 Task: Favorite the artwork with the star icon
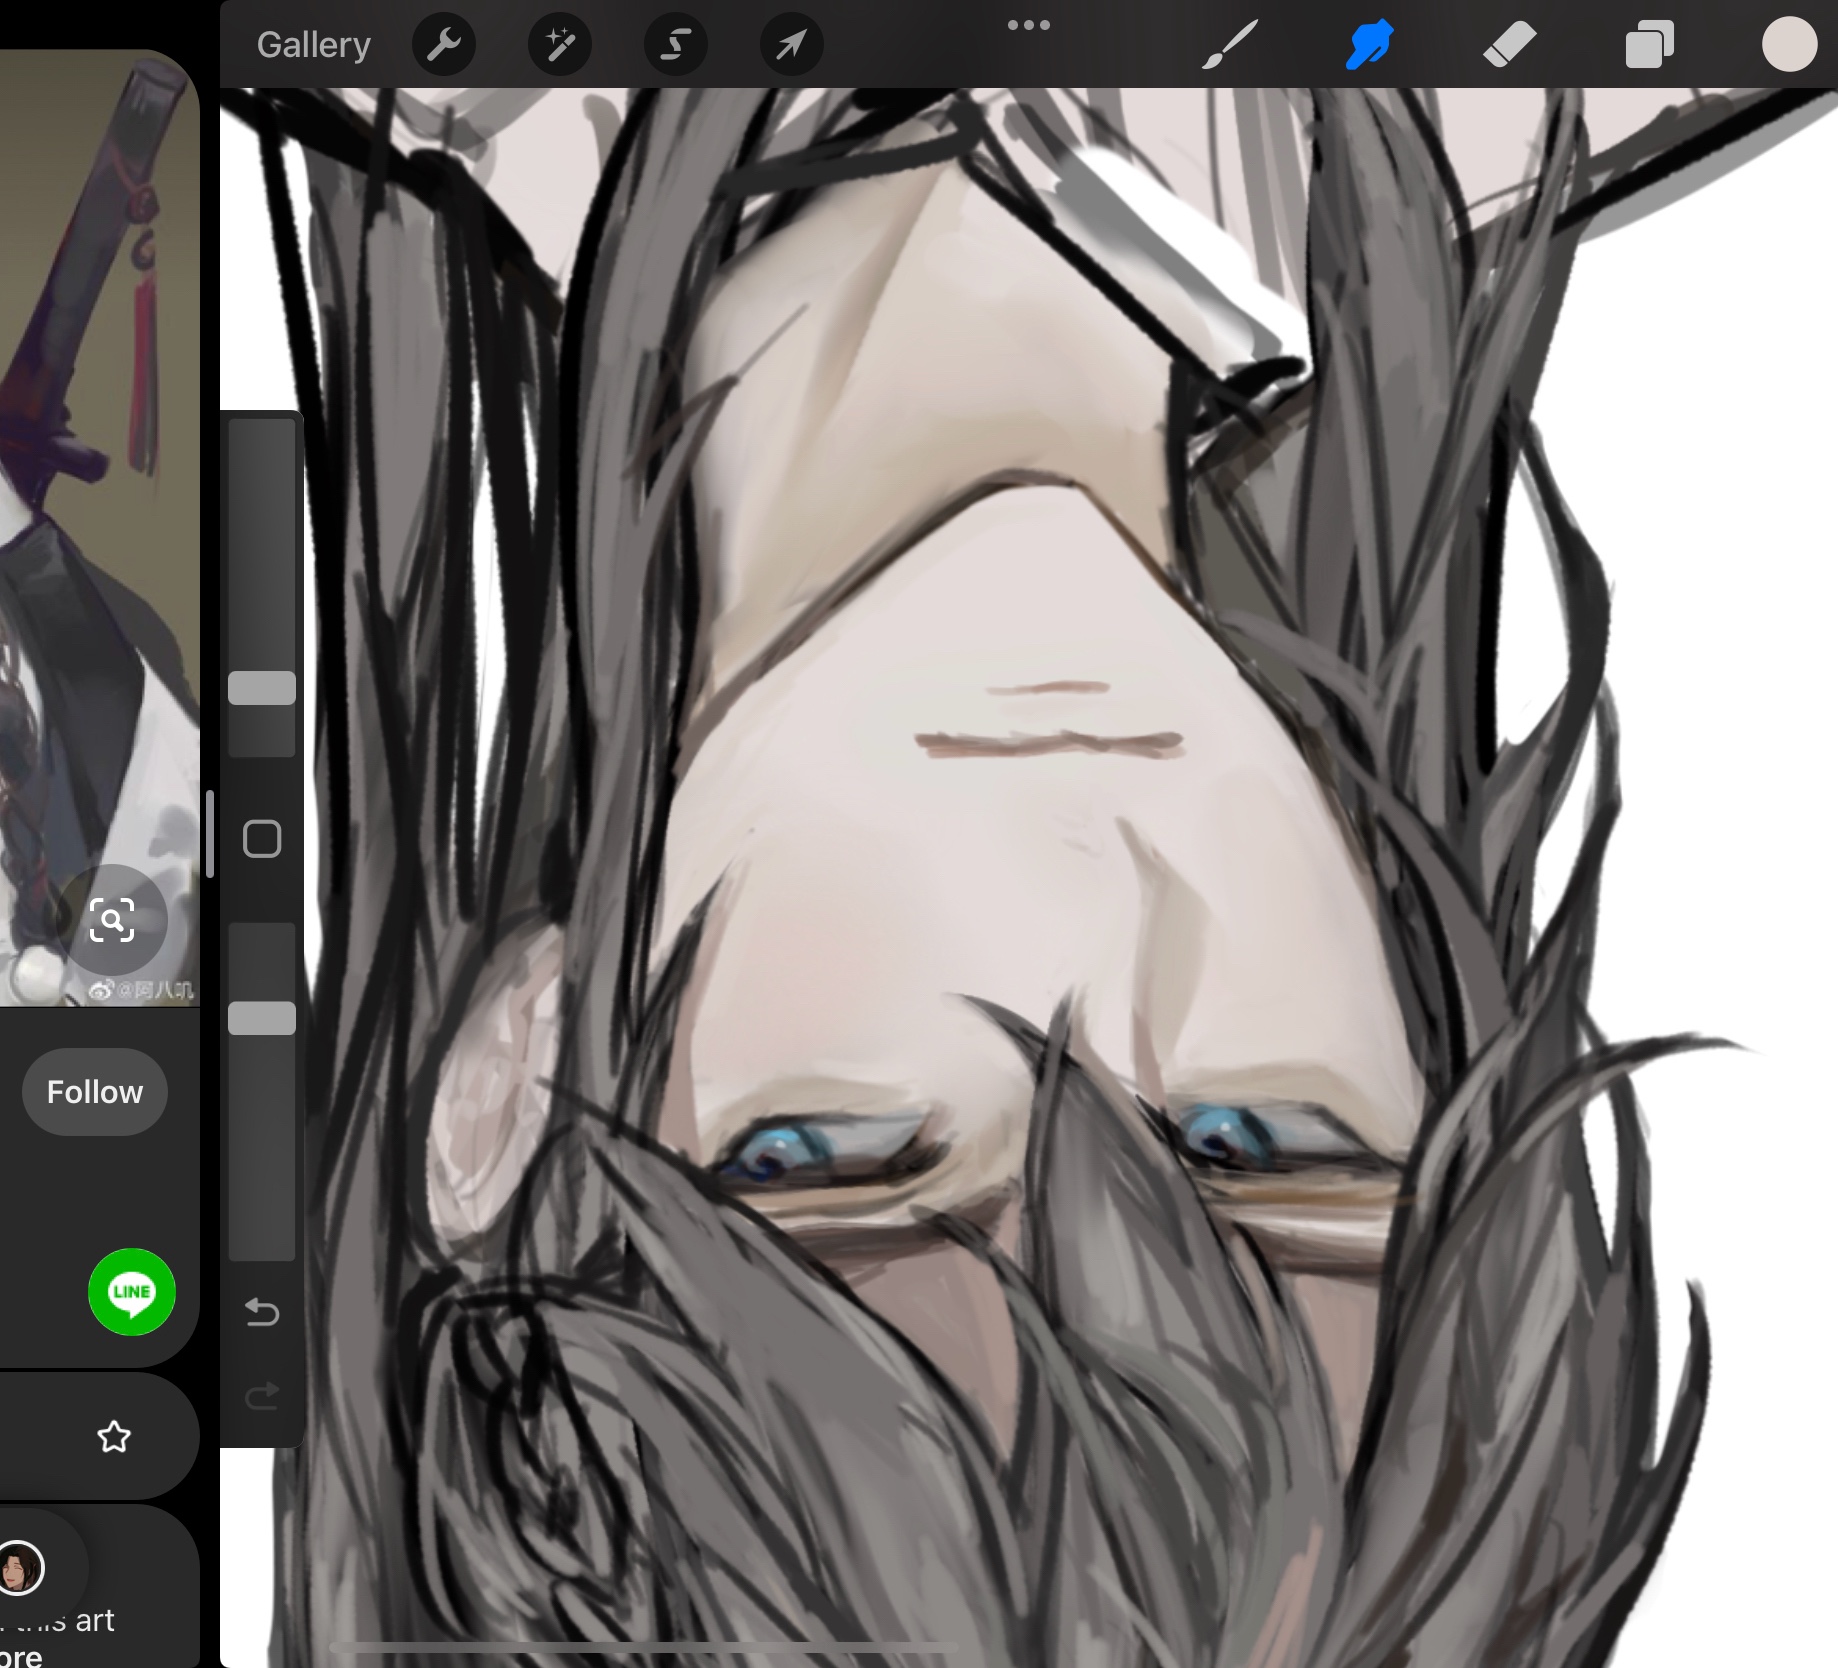114,1437
